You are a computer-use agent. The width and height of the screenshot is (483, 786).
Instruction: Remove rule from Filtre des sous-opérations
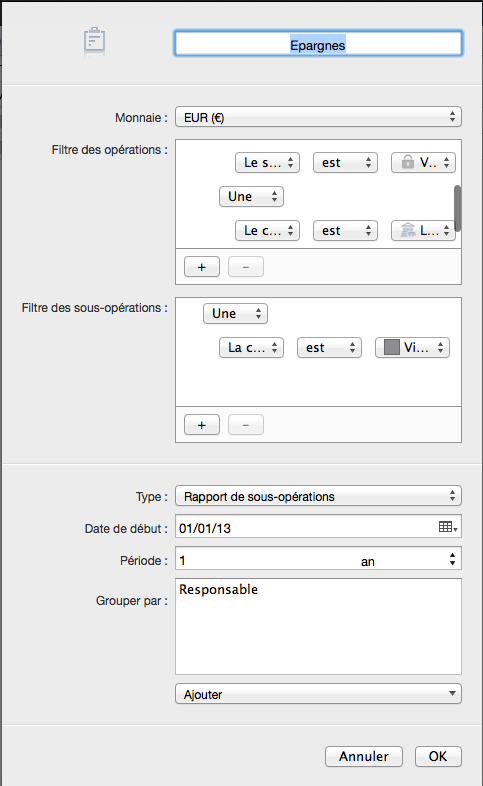(246, 425)
